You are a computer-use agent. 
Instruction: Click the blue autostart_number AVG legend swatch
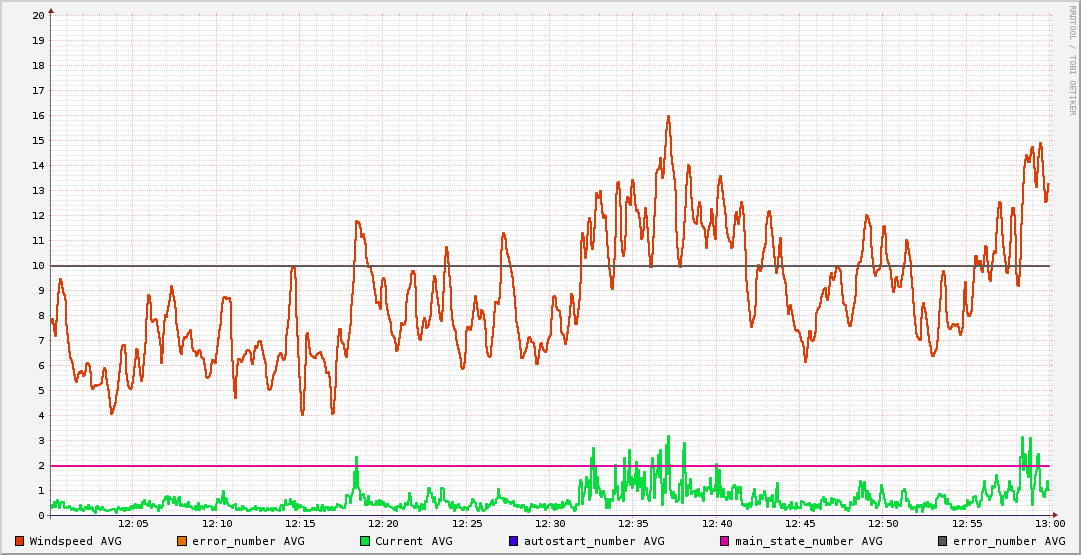(513, 541)
